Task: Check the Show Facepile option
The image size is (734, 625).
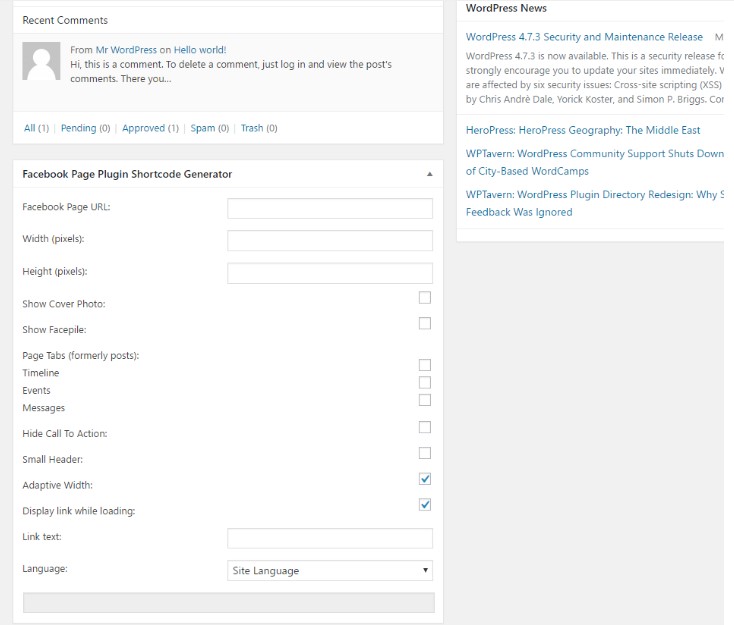Action: click(425, 324)
